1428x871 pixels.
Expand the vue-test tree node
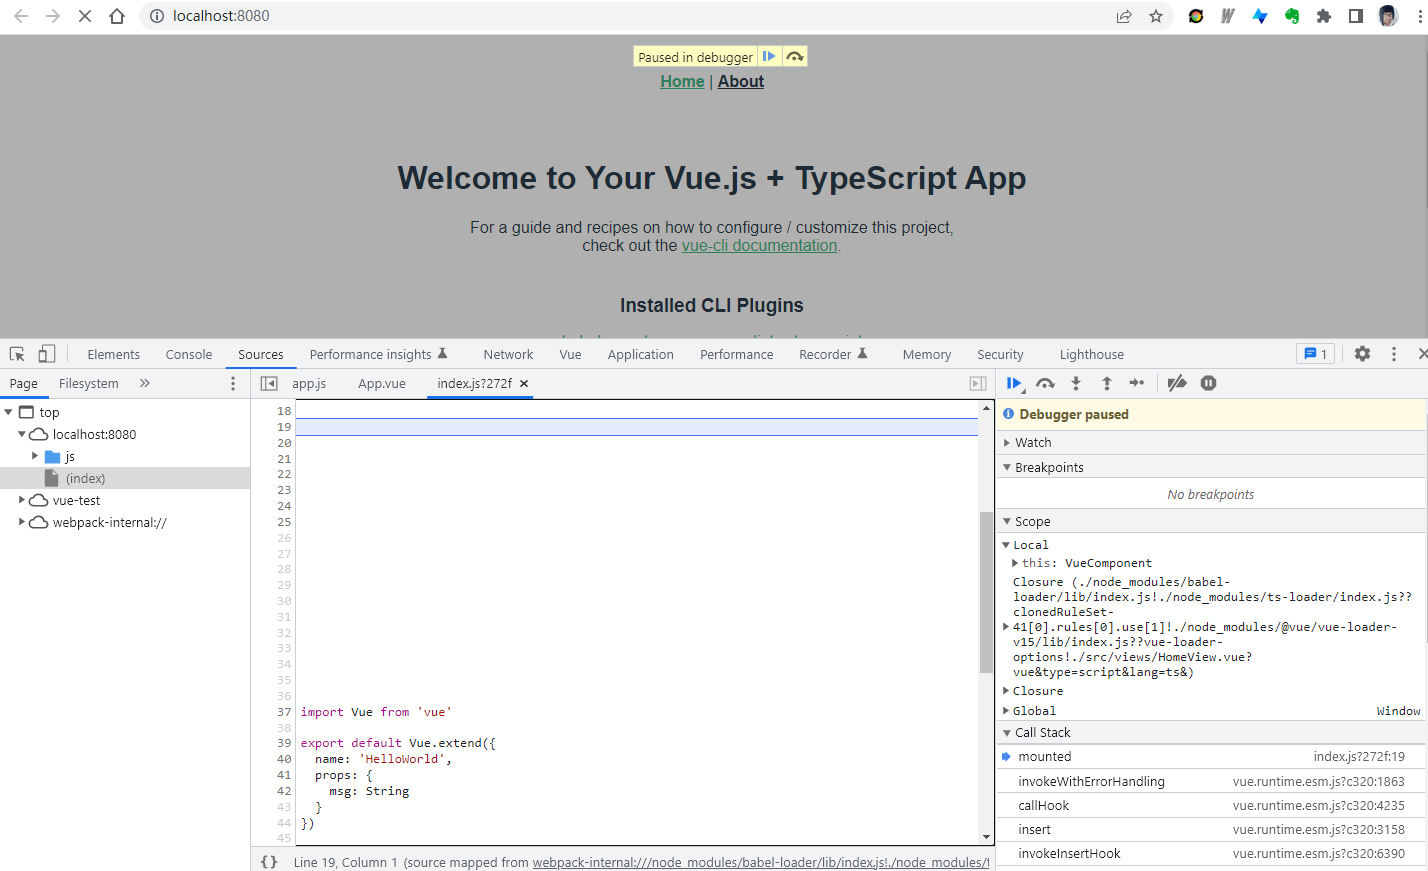tap(22, 500)
